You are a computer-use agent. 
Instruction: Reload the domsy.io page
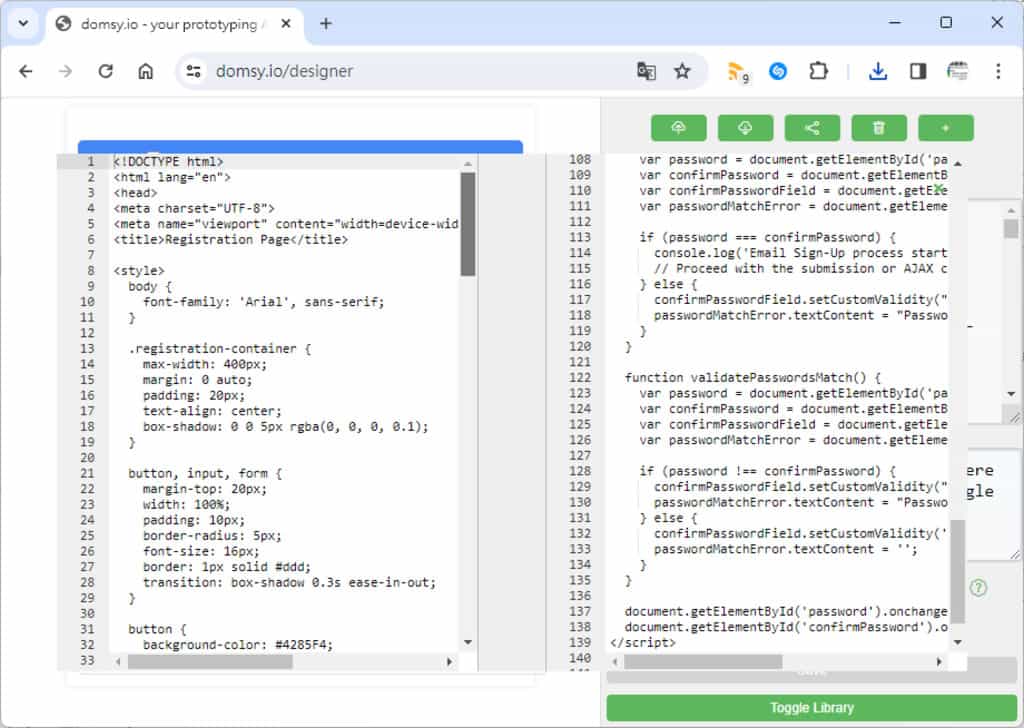(x=106, y=71)
